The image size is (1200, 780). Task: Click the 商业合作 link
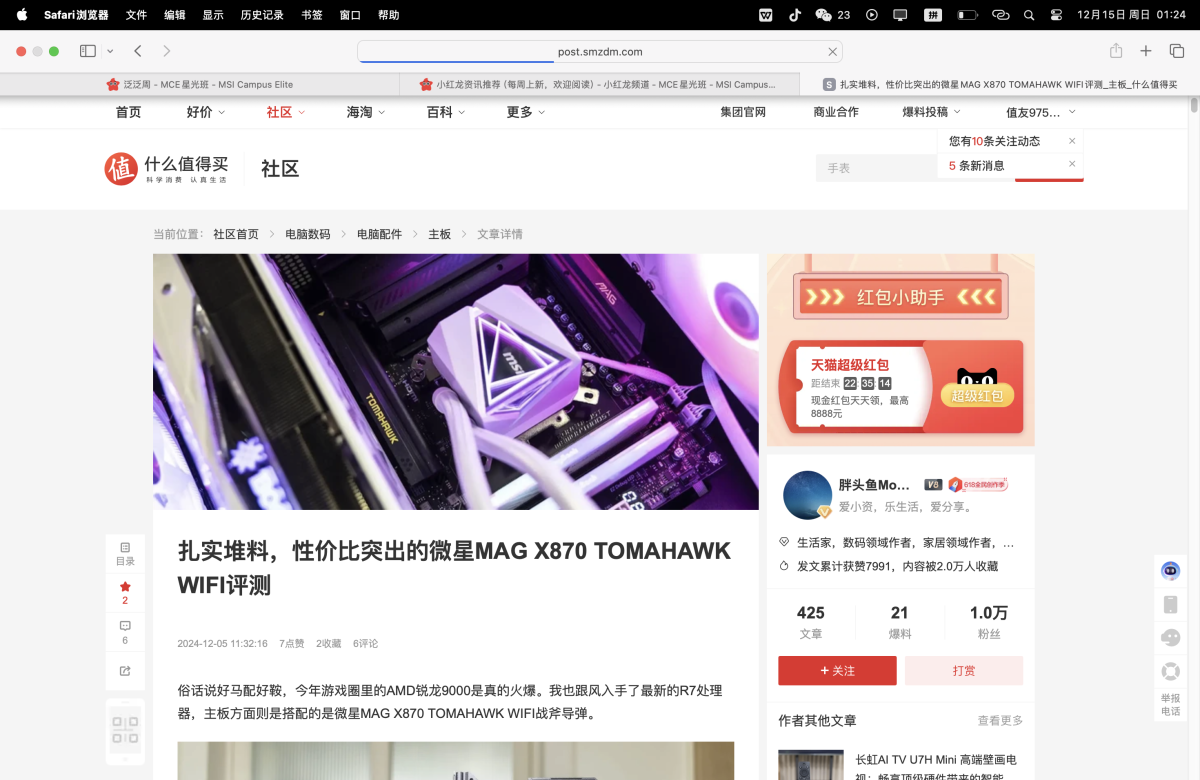[x=836, y=112]
